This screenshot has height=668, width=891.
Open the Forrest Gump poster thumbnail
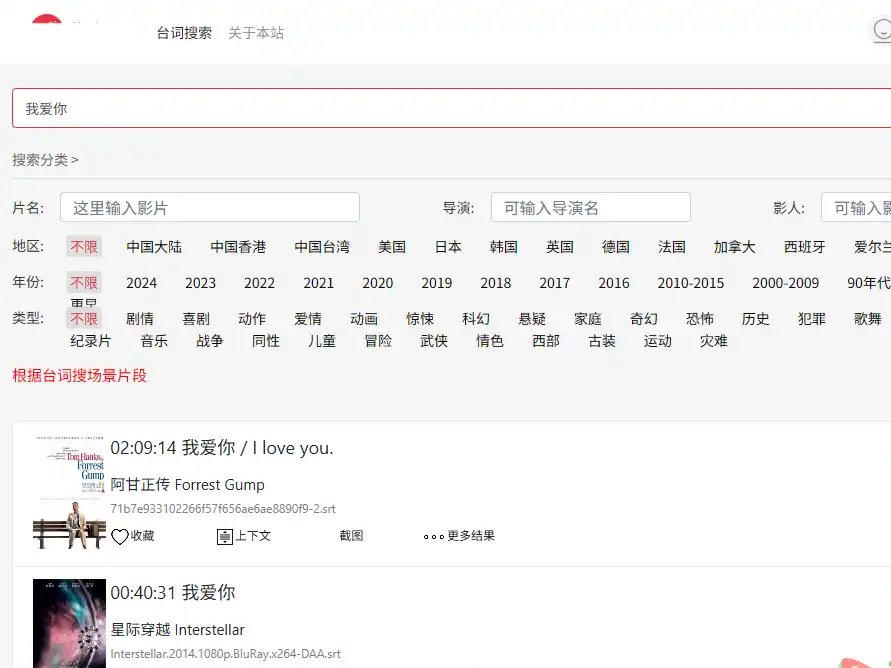point(69,492)
